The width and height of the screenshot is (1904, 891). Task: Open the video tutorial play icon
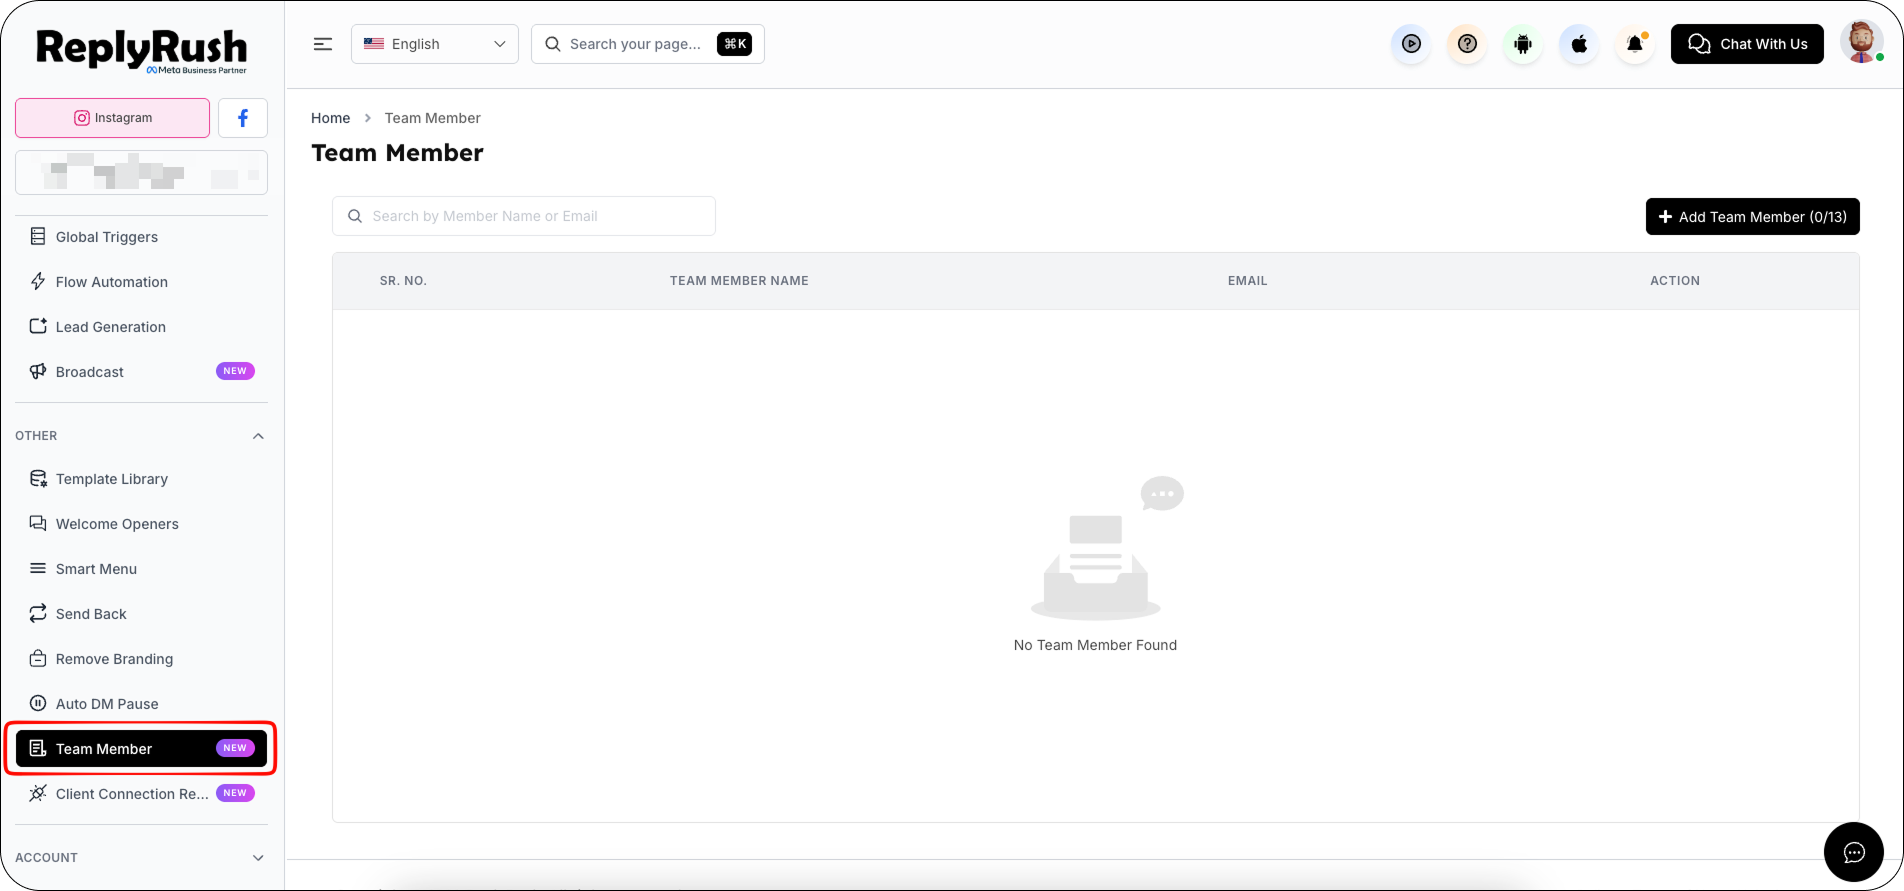click(x=1411, y=44)
